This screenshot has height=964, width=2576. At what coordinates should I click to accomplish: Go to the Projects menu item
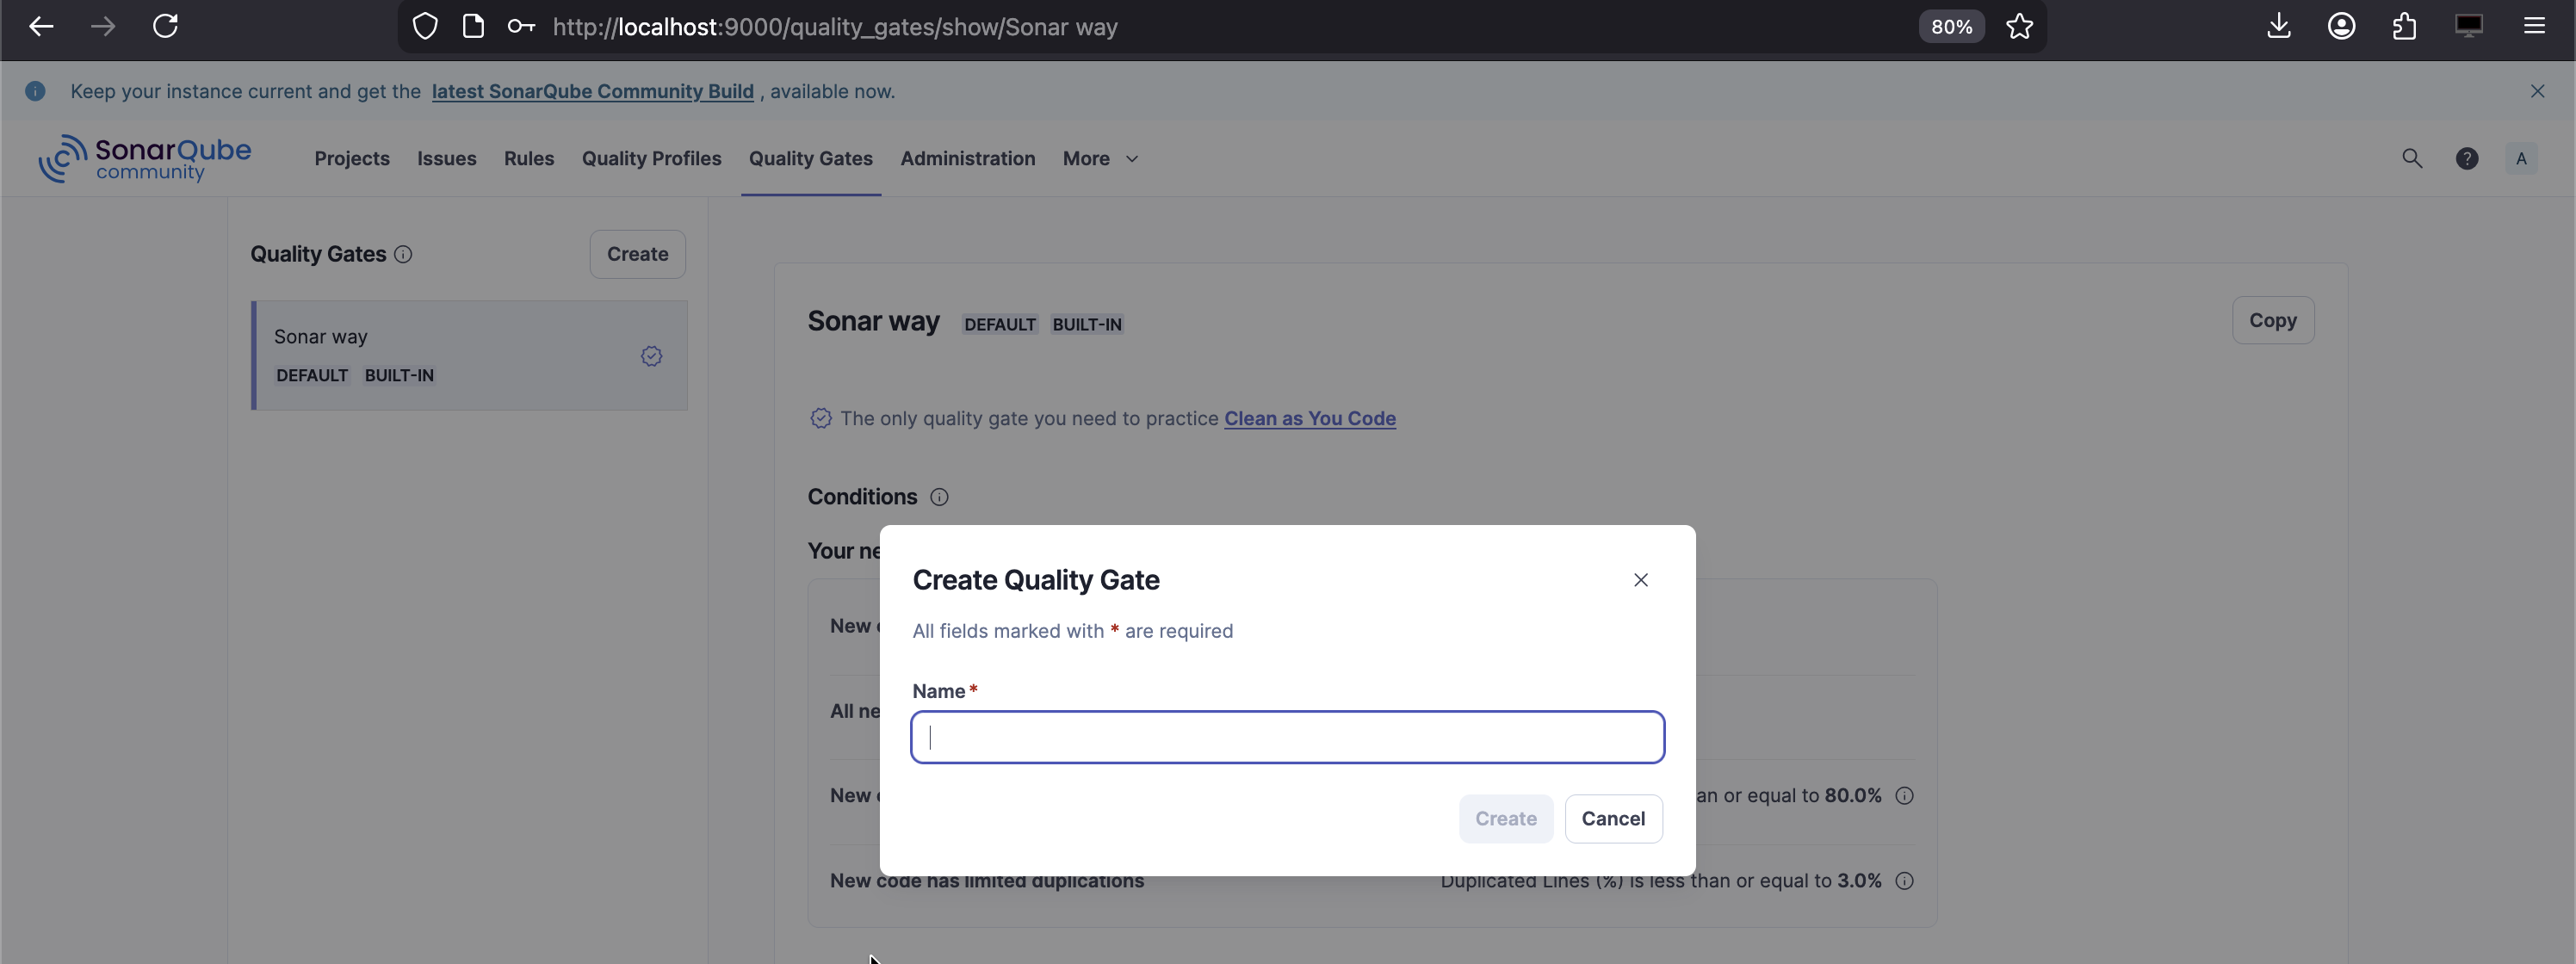[352, 158]
